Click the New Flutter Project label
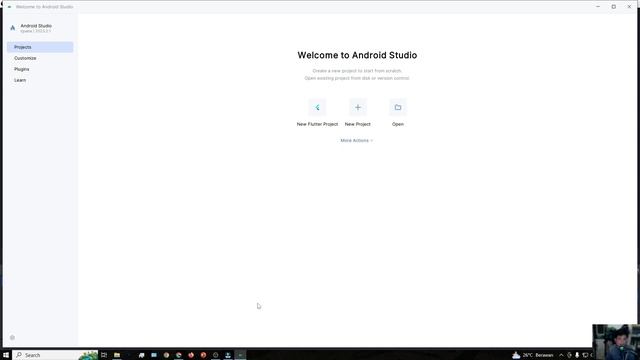 point(317,124)
